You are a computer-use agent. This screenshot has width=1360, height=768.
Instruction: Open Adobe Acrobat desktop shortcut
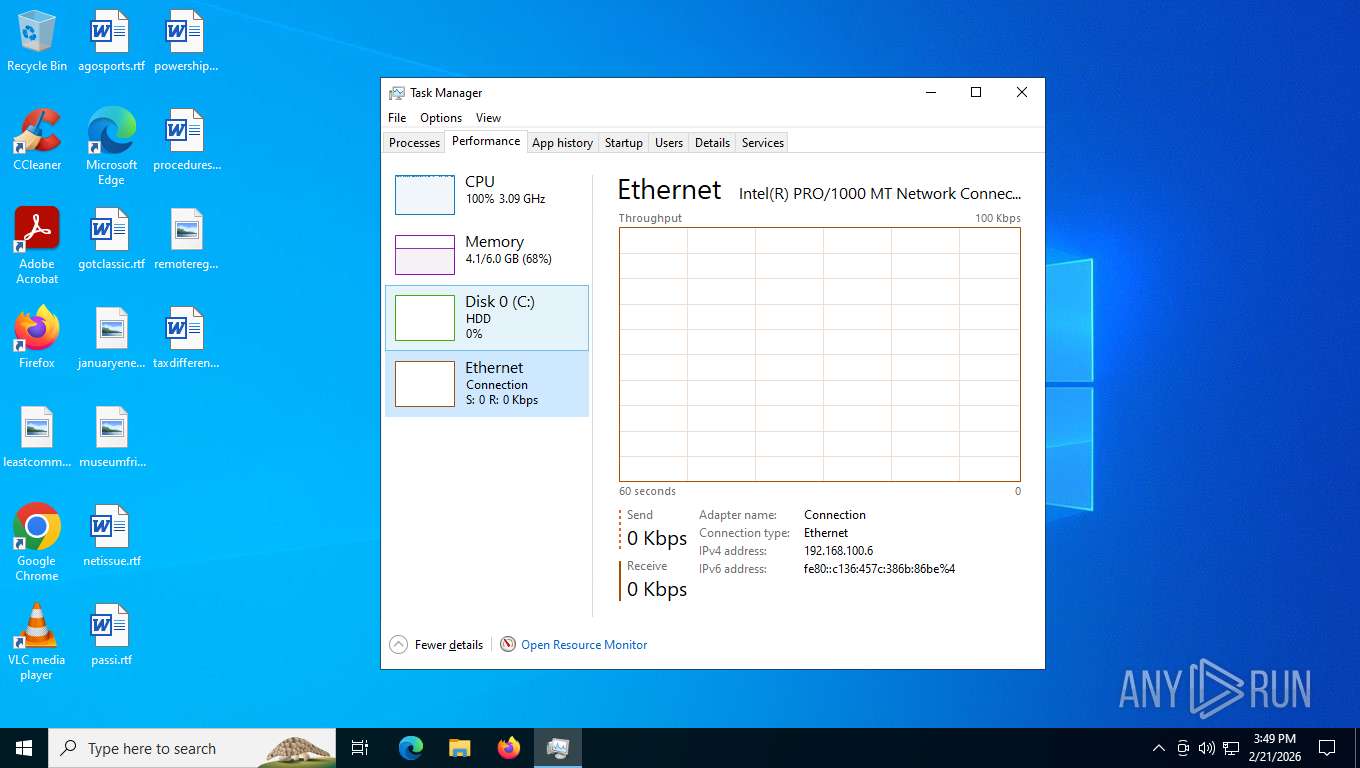pos(37,245)
